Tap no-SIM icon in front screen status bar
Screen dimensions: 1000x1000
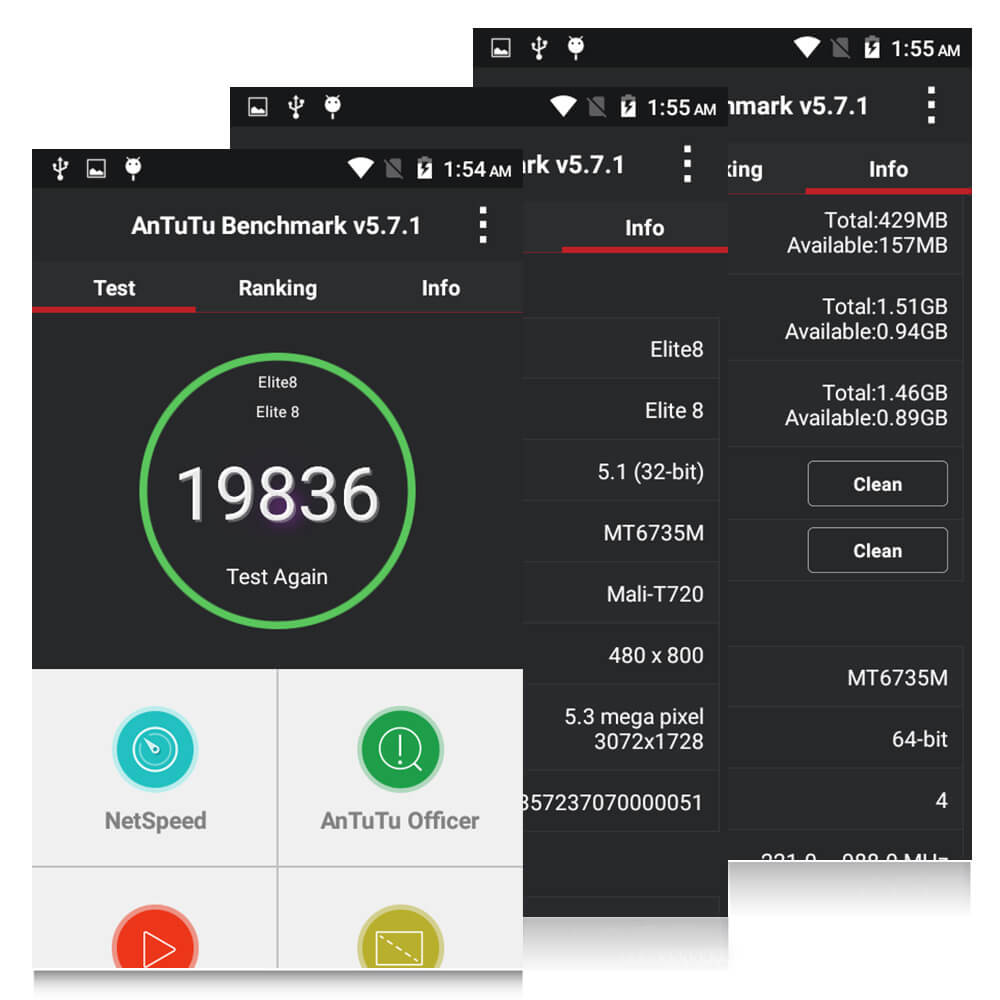pos(393,169)
